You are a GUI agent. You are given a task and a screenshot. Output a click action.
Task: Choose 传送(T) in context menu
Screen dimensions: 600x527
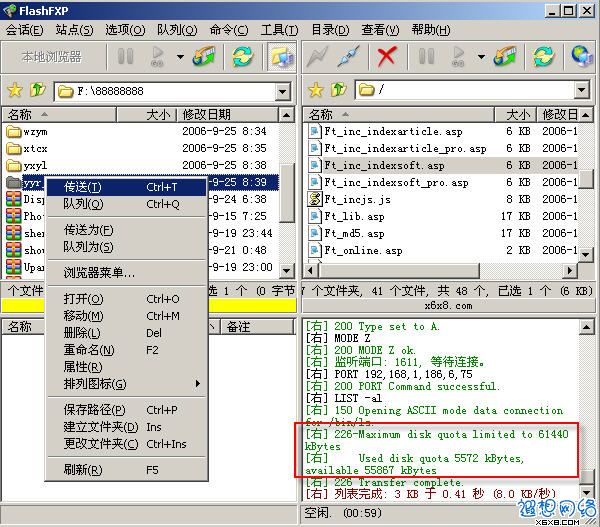click(x=127, y=187)
